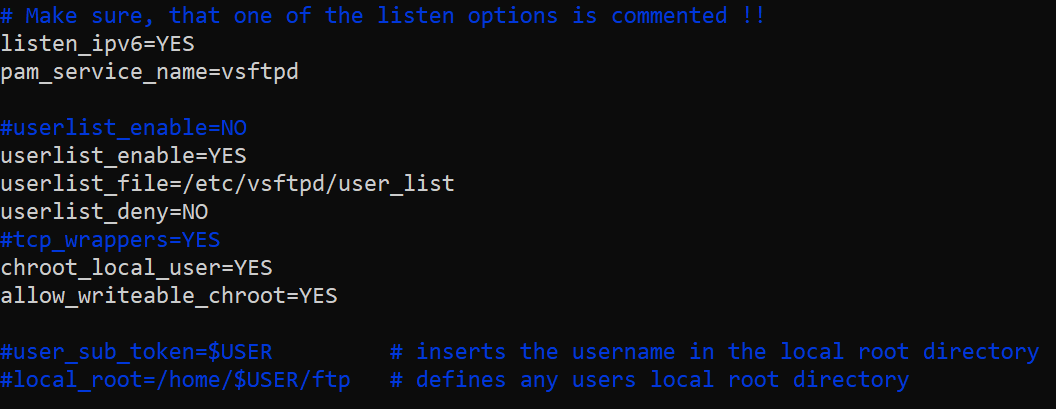Image resolution: width=1056 pixels, height=409 pixels.
Task: Click the 'defines any users local root' comment
Action: [x=650, y=379]
